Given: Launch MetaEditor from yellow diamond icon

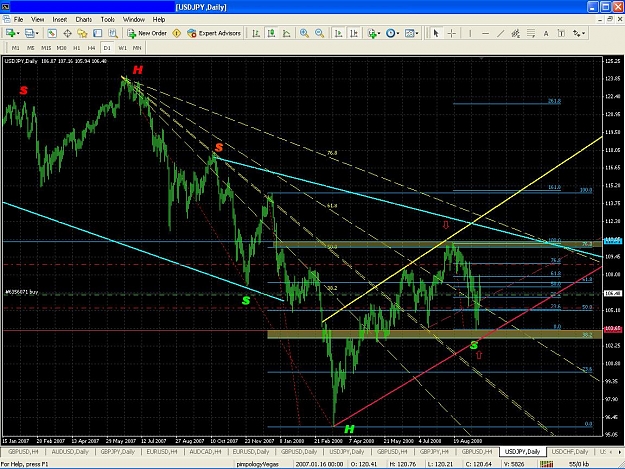Looking at the screenshot, I should coord(177,33).
